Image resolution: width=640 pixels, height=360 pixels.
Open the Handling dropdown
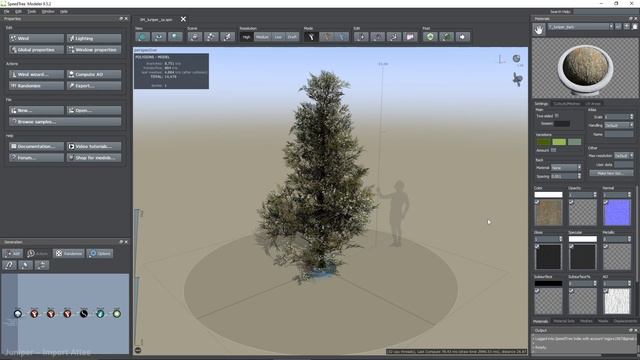tap(619, 125)
